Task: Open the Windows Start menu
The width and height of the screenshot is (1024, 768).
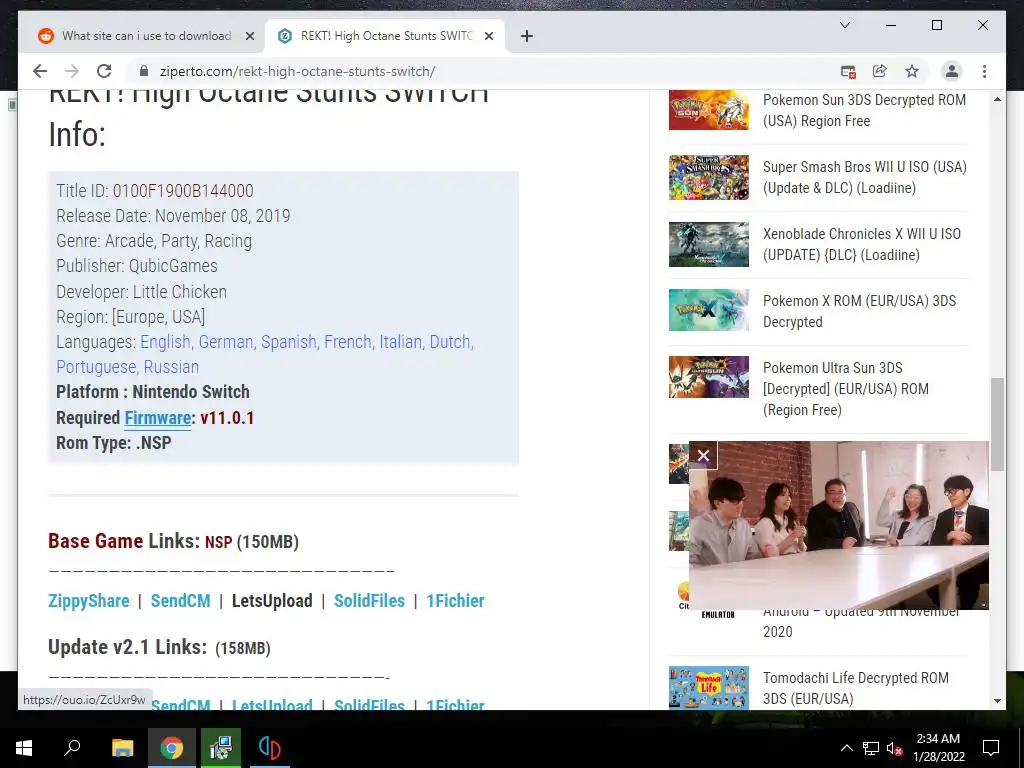Action: tap(24, 748)
